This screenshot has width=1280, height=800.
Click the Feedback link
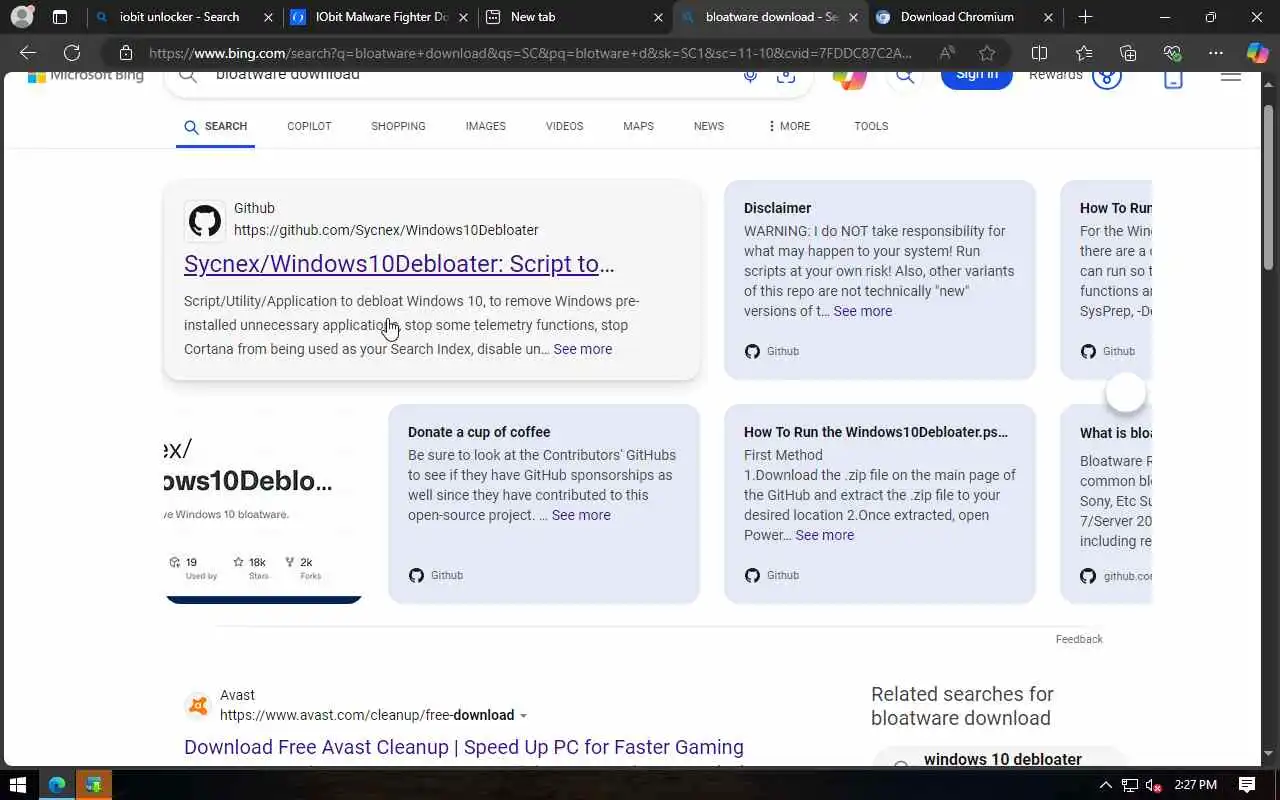click(1079, 639)
